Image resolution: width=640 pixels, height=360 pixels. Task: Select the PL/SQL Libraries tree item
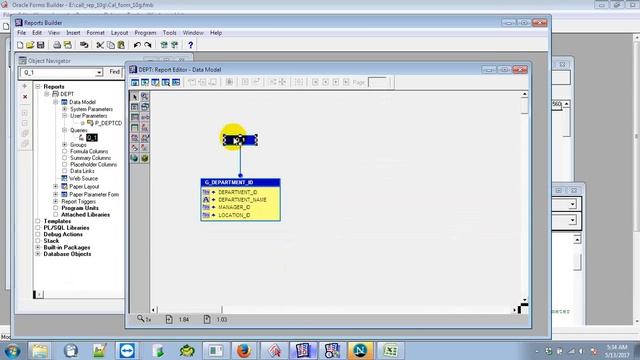click(66, 228)
